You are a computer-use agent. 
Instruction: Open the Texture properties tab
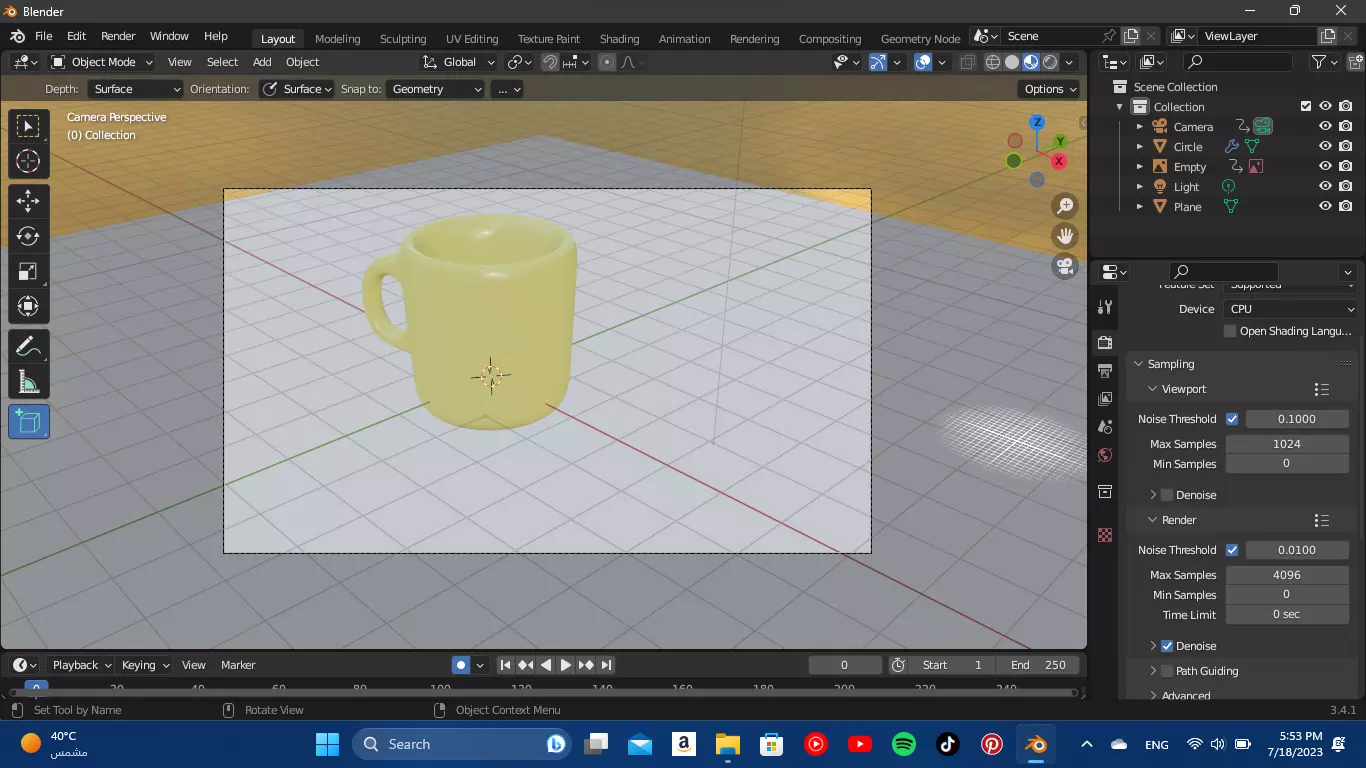tap(1105, 535)
